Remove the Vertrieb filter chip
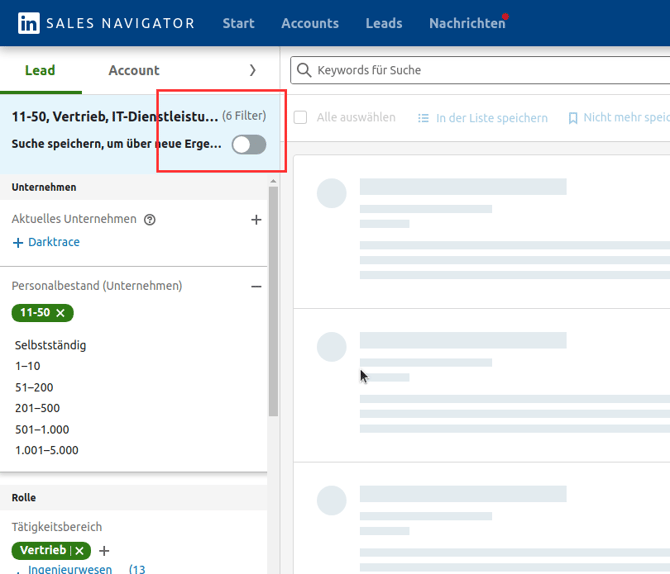The height and width of the screenshot is (574, 670). pyautogui.click(x=80, y=551)
